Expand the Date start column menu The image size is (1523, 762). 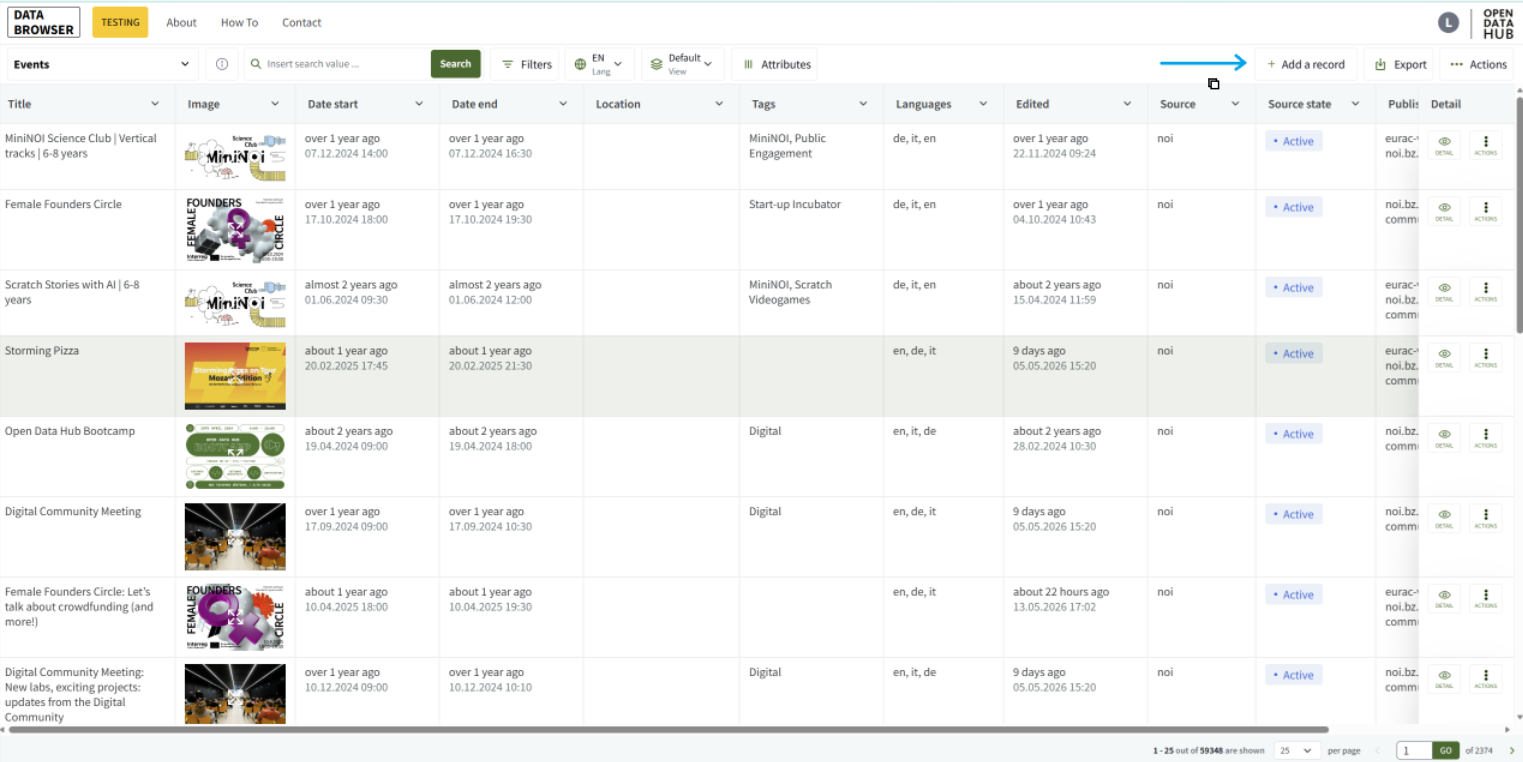coord(419,104)
